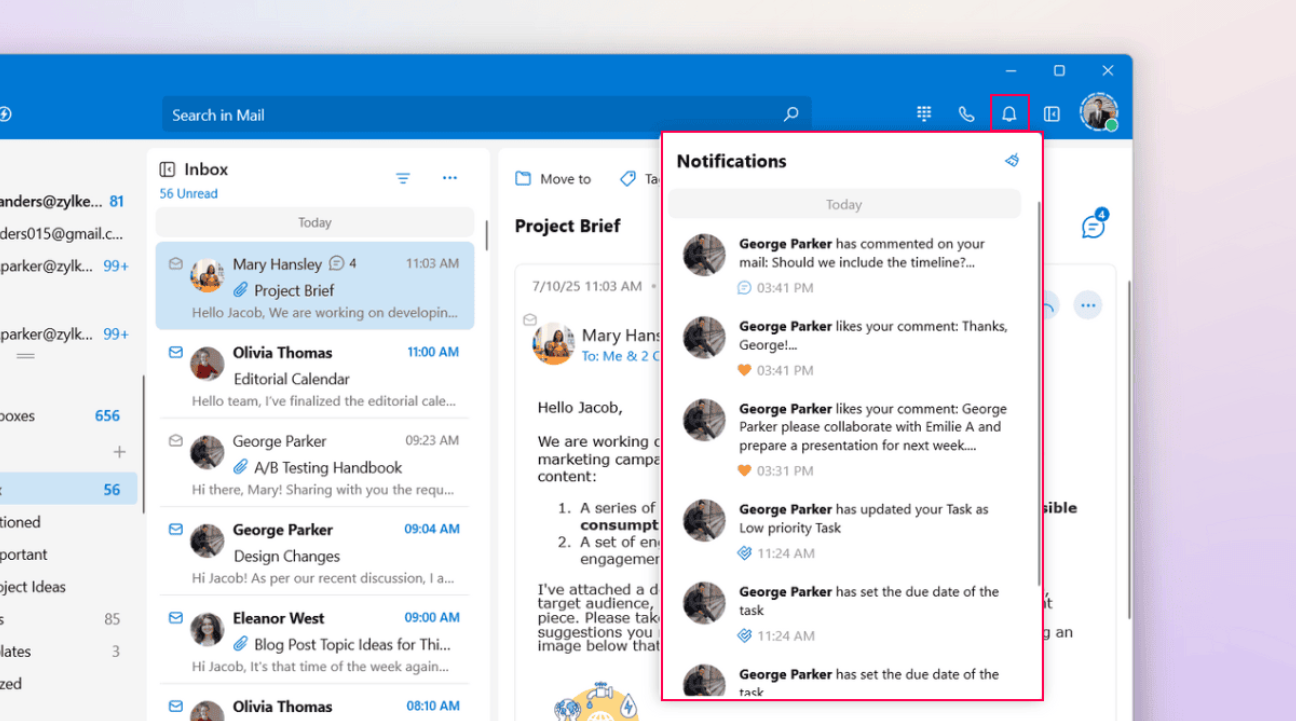1296x721 pixels.
Task: Click the search magnifier icon in the search bar
Action: [791, 114]
